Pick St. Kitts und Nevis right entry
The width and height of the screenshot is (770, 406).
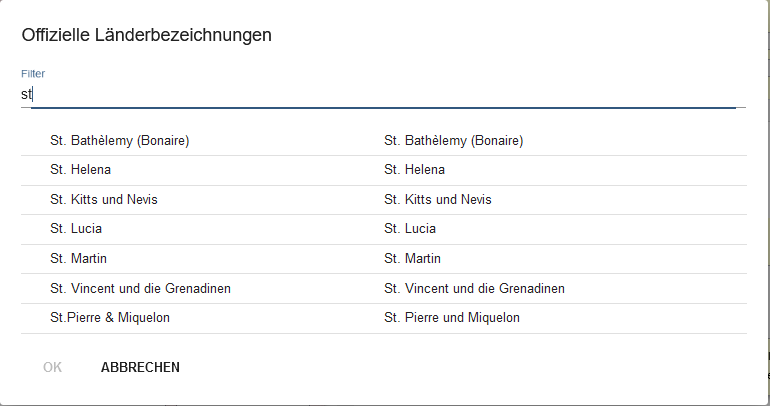coord(438,199)
